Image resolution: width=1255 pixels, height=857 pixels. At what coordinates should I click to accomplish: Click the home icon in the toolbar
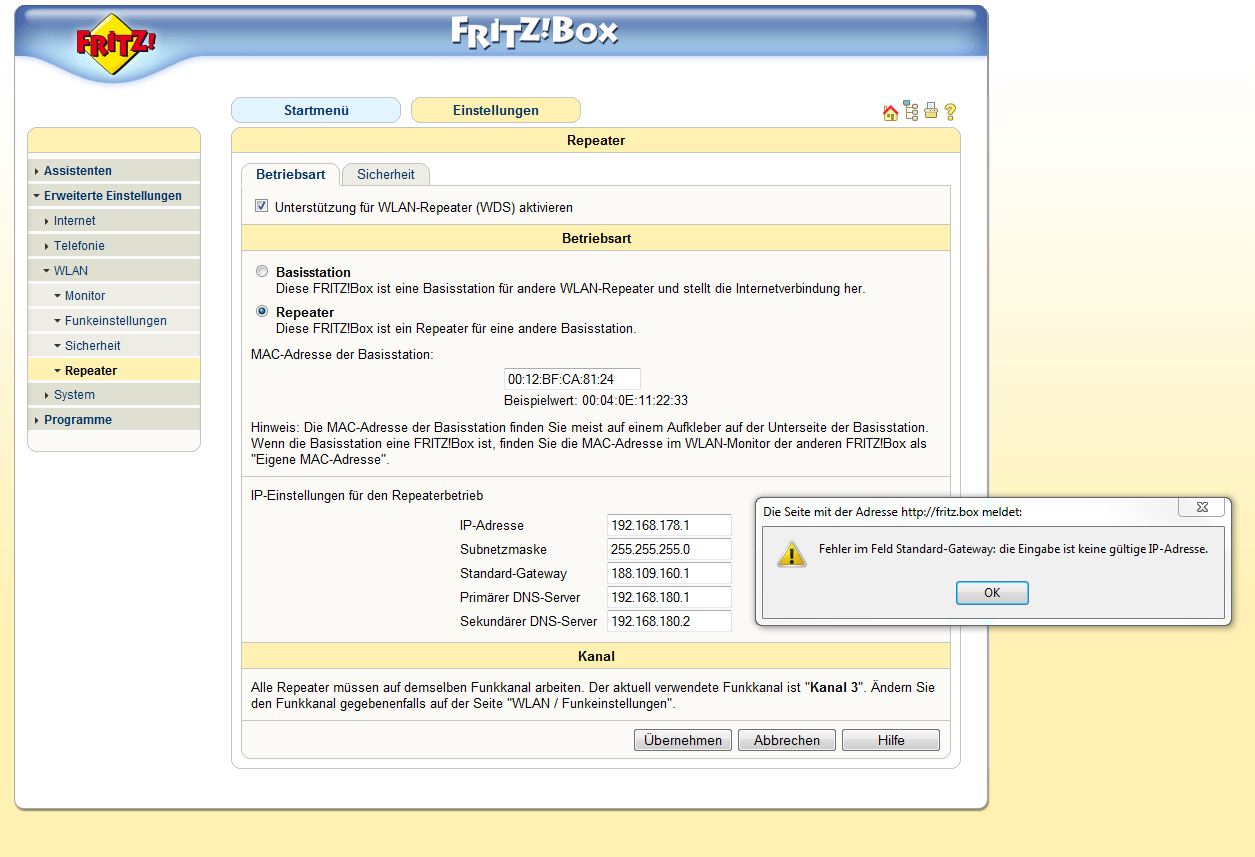point(890,113)
